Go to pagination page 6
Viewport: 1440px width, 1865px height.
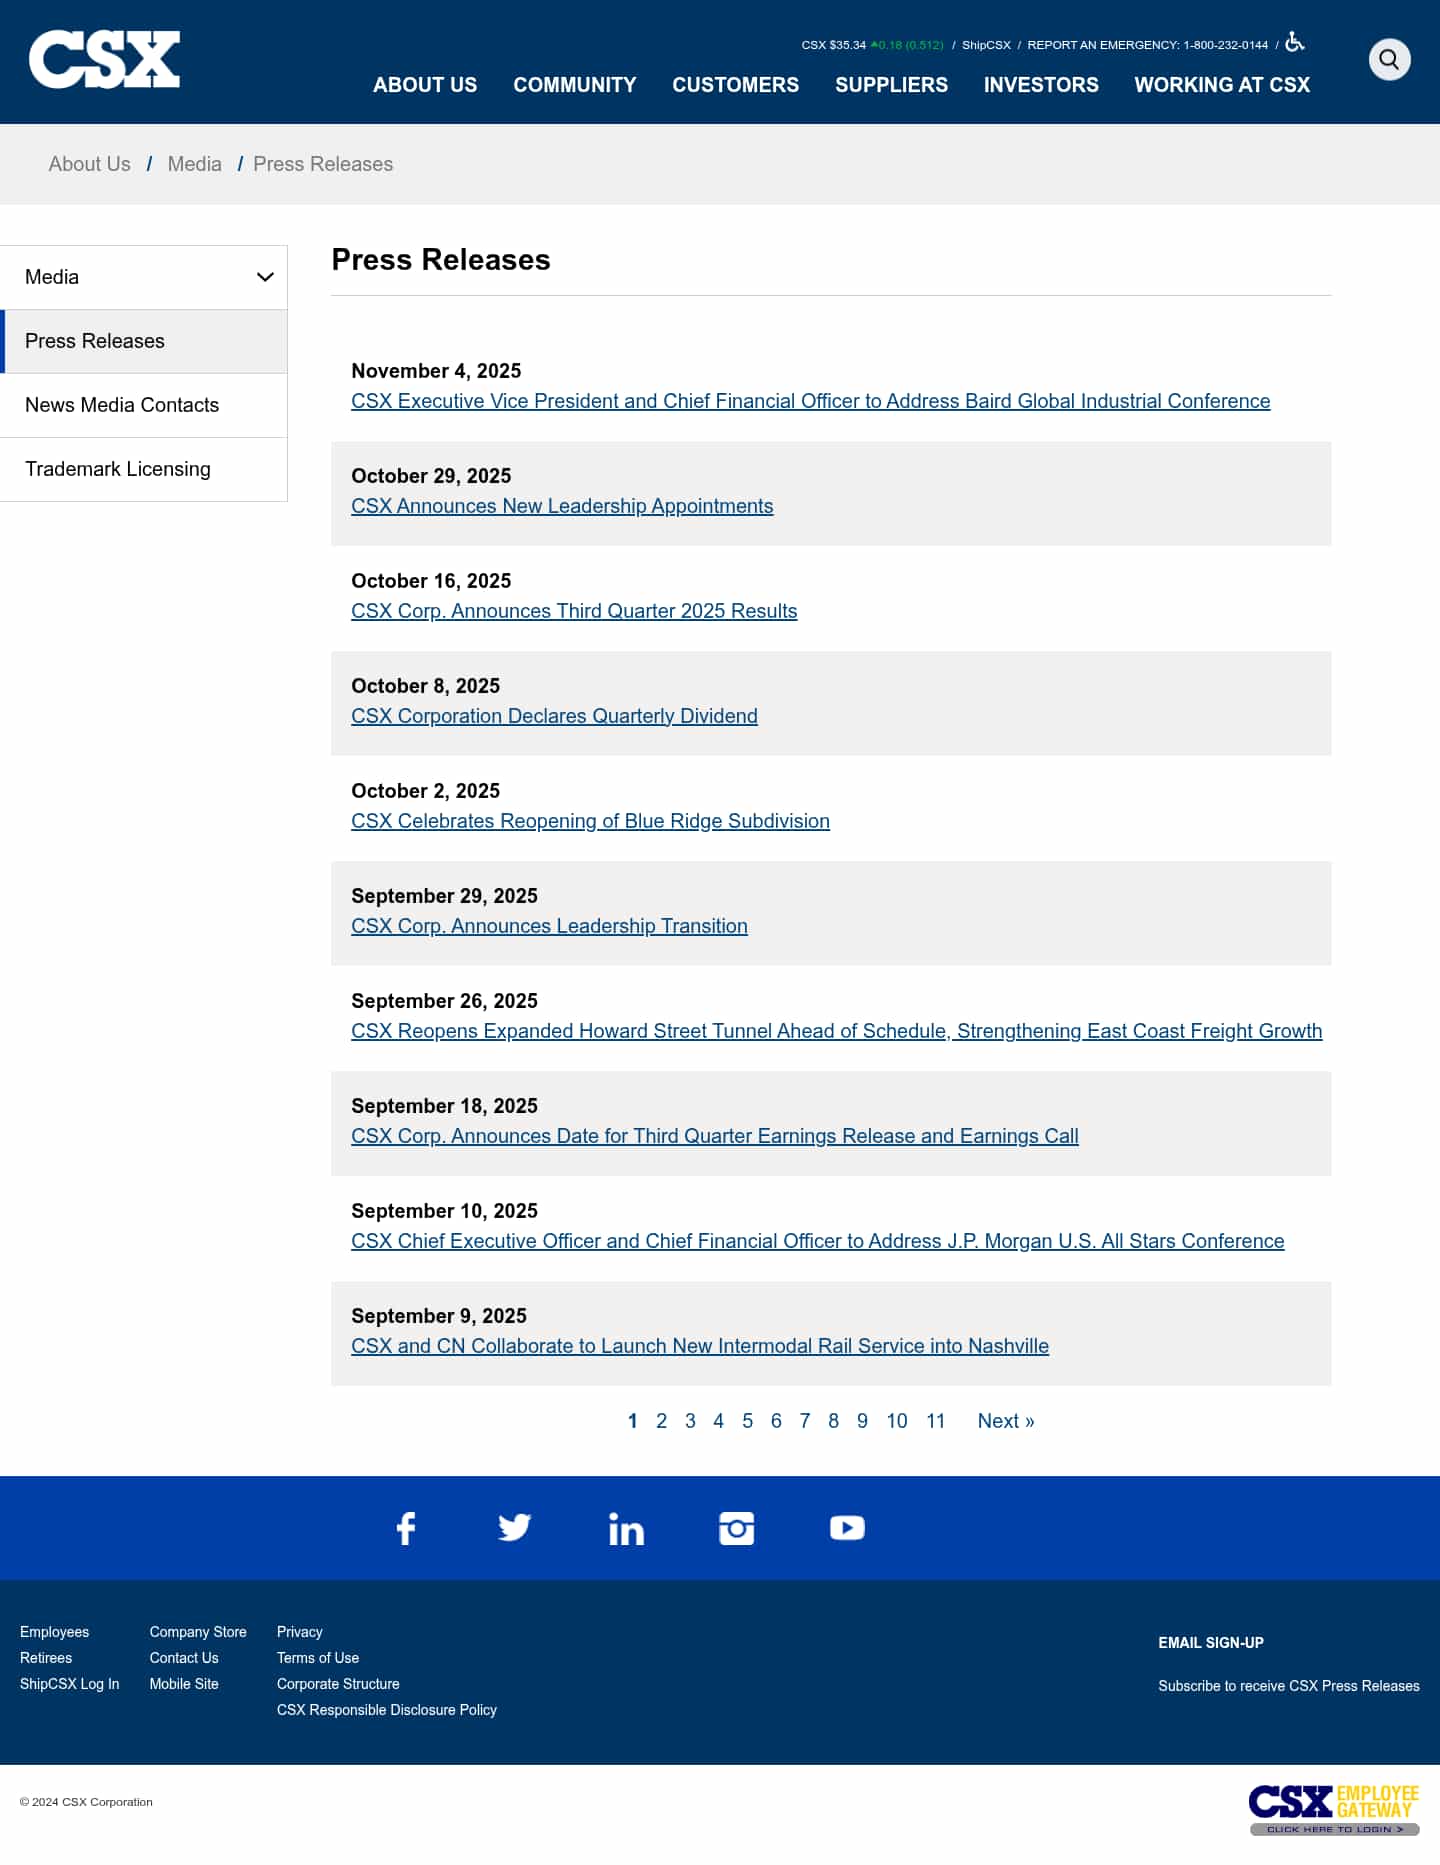point(776,1421)
